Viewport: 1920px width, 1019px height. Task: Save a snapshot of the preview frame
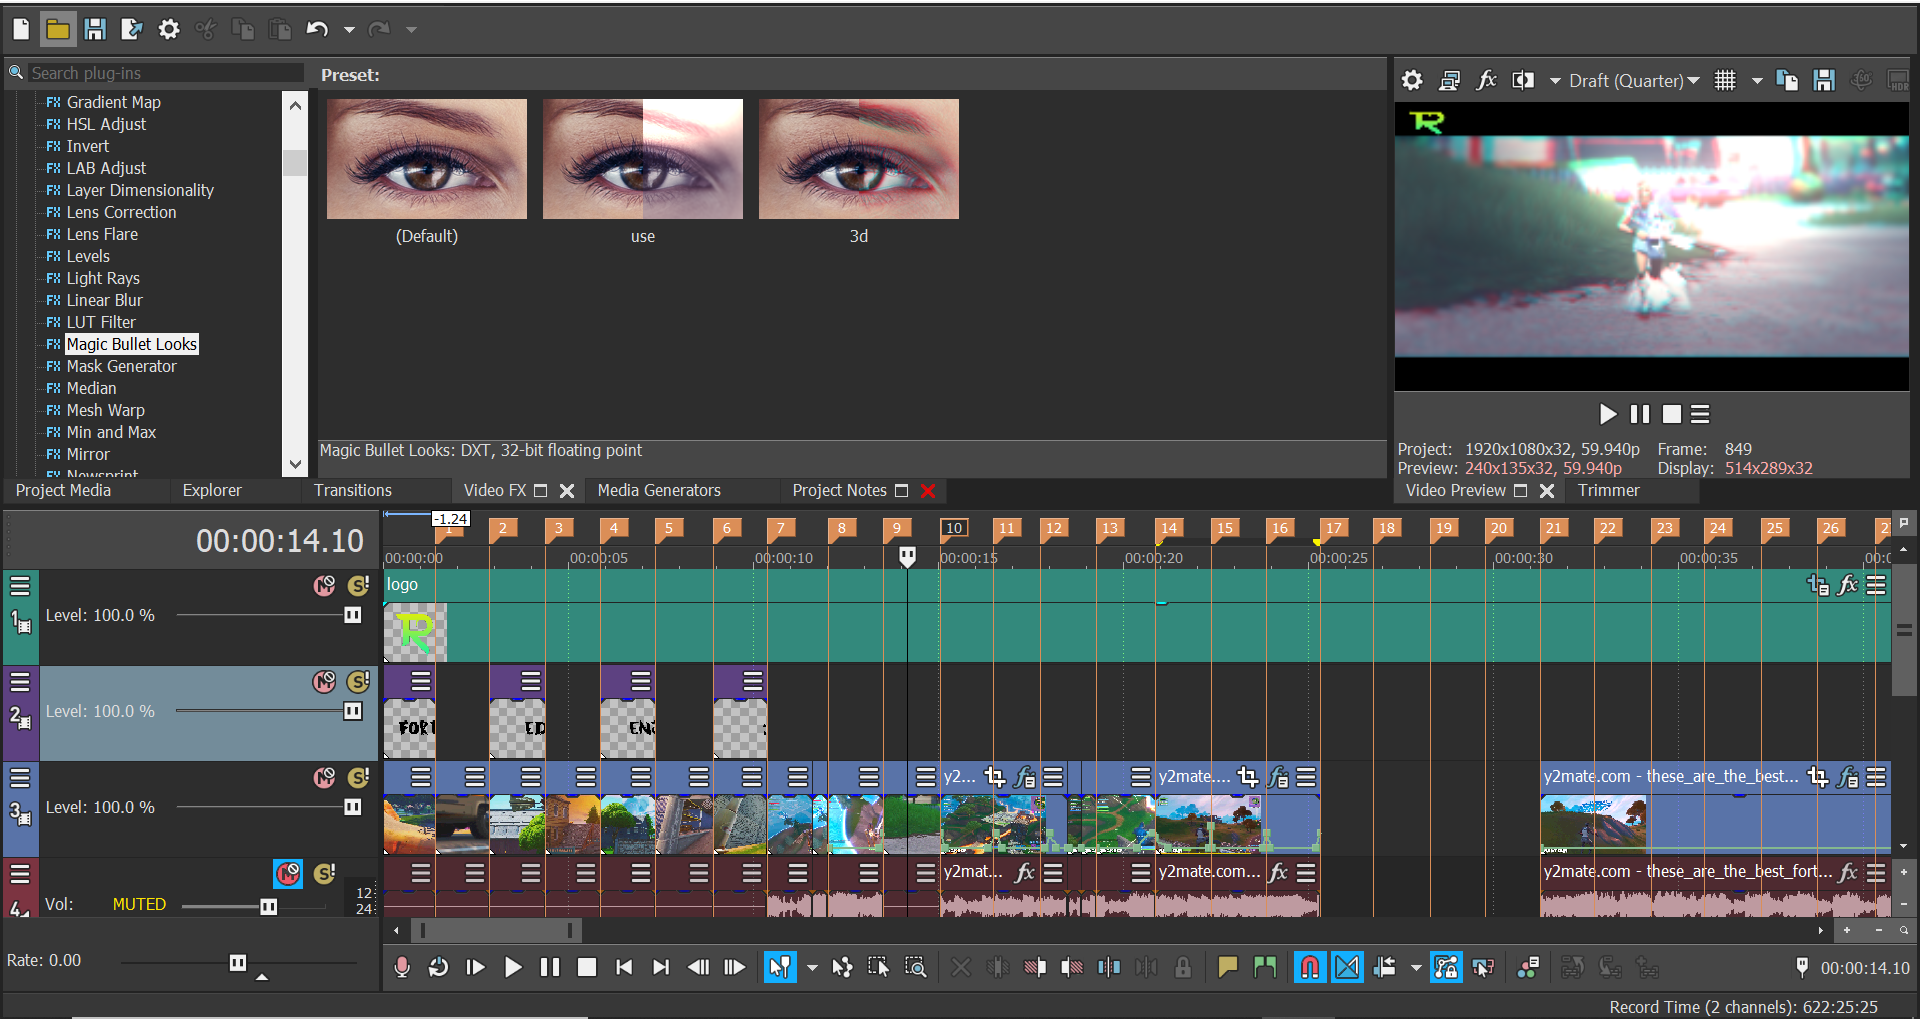pos(1825,80)
